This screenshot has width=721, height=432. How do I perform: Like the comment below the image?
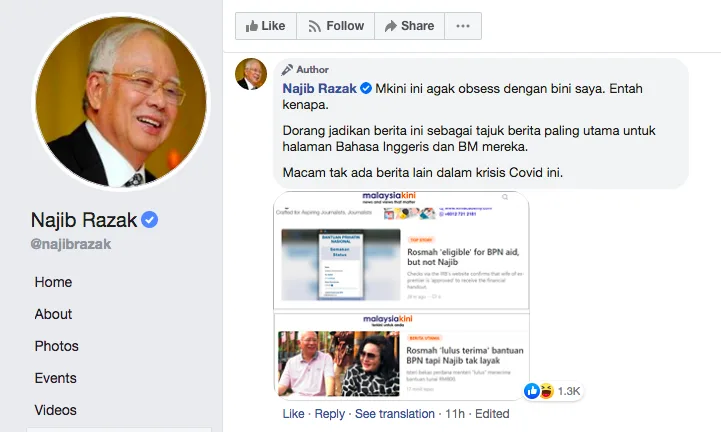[x=293, y=414]
